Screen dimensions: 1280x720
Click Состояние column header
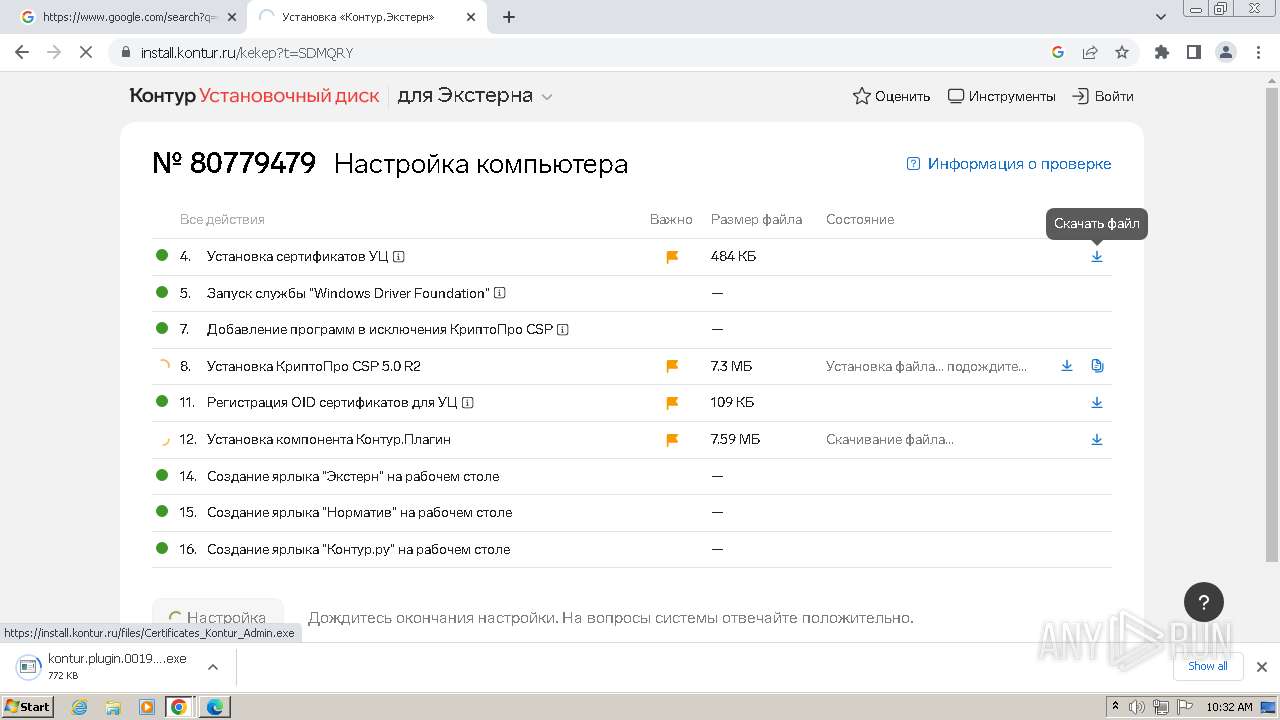click(x=860, y=219)
